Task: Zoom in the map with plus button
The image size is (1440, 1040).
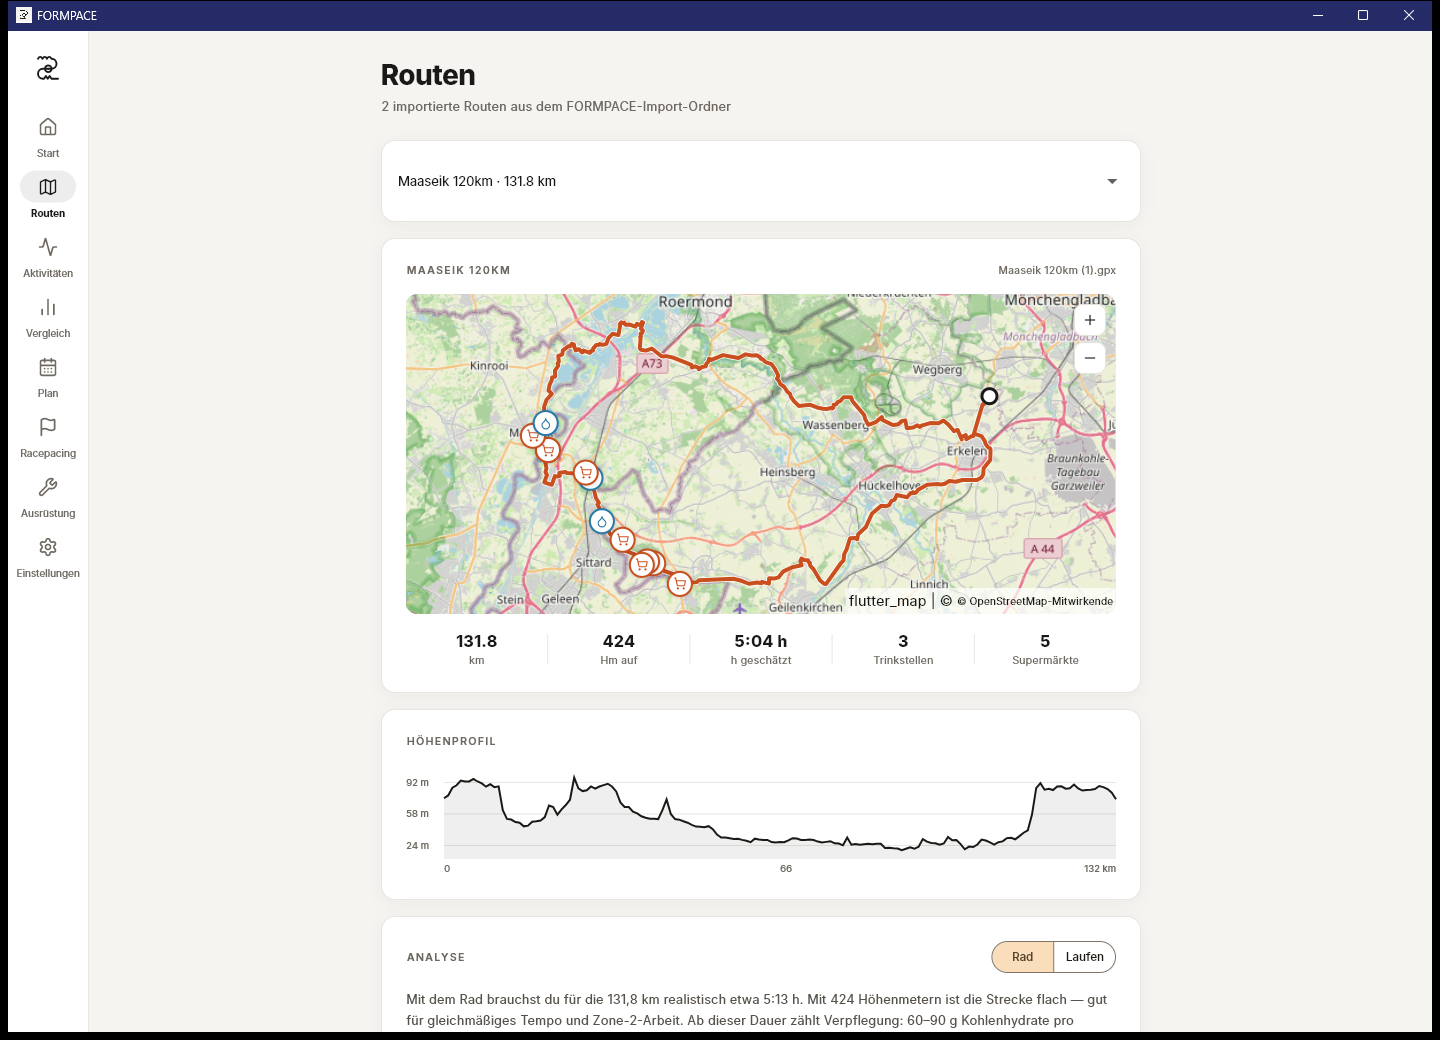Action: (x=1090, y=320)
